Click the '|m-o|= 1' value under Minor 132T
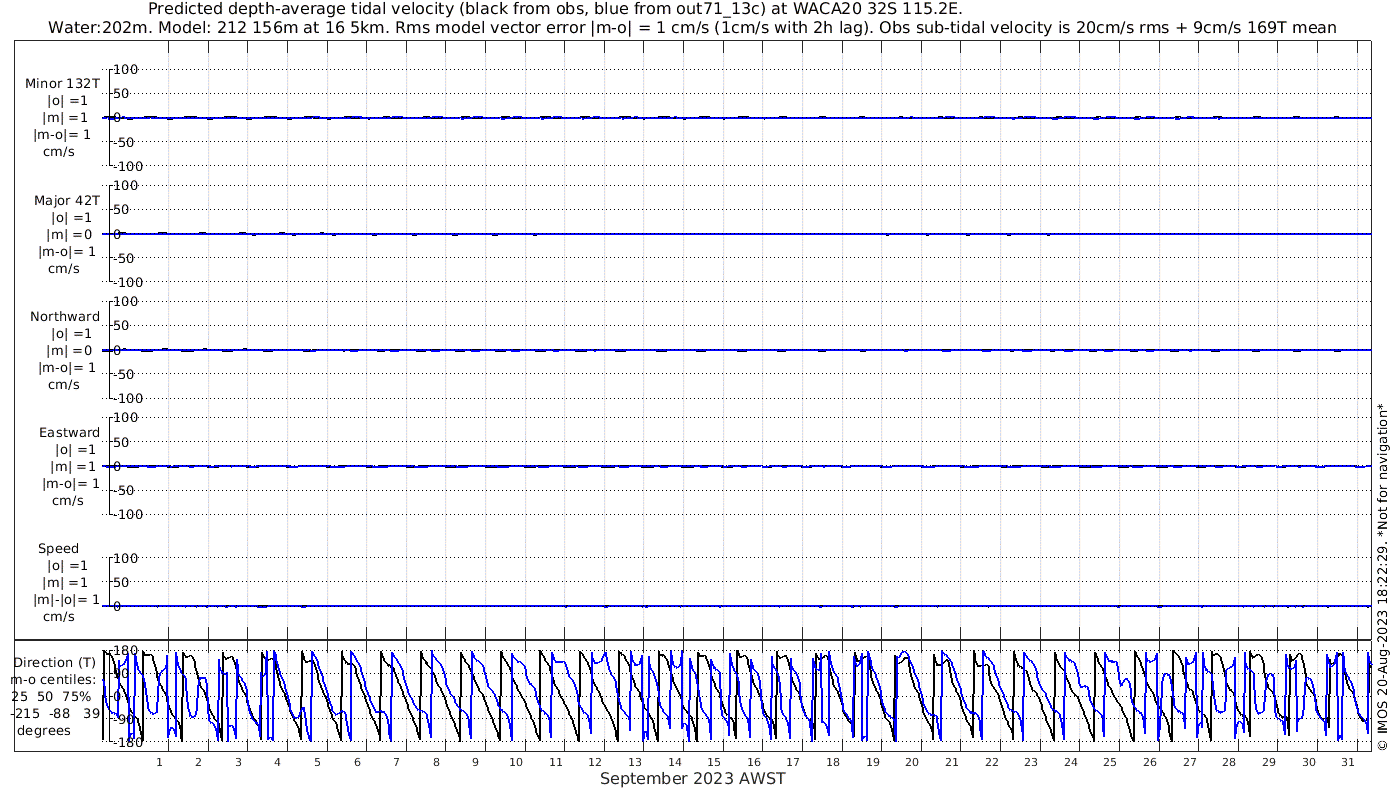This screenshot has width=1400, height=800. point(62,135)
